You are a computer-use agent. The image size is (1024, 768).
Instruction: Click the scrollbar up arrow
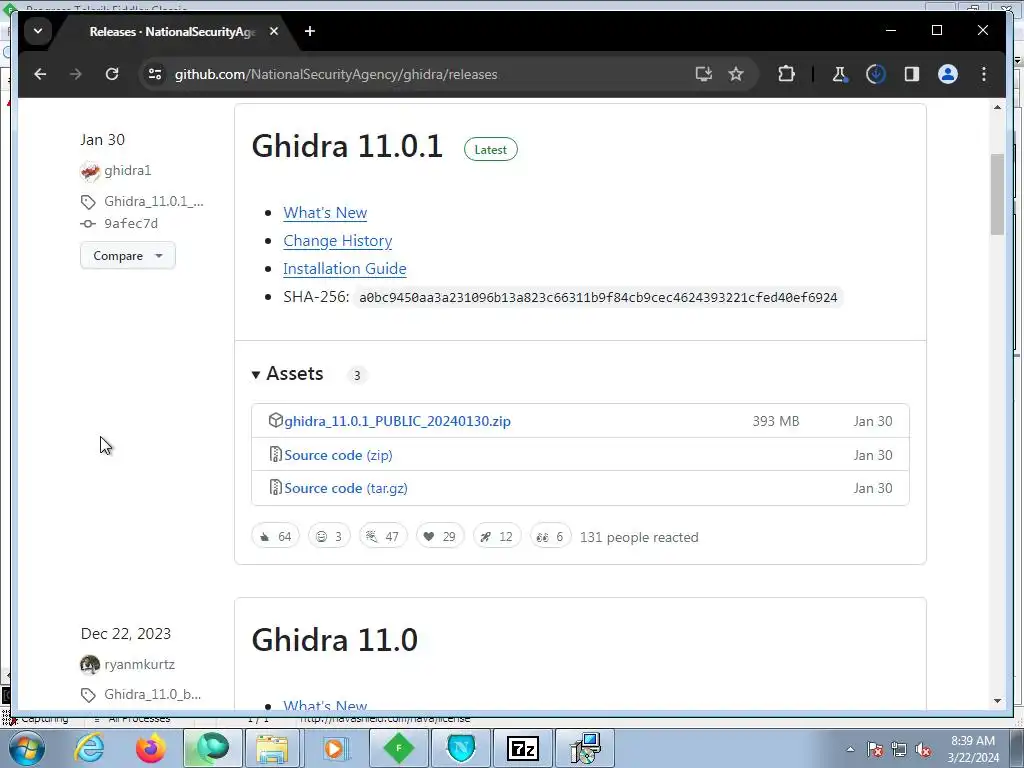pos(997,107)
